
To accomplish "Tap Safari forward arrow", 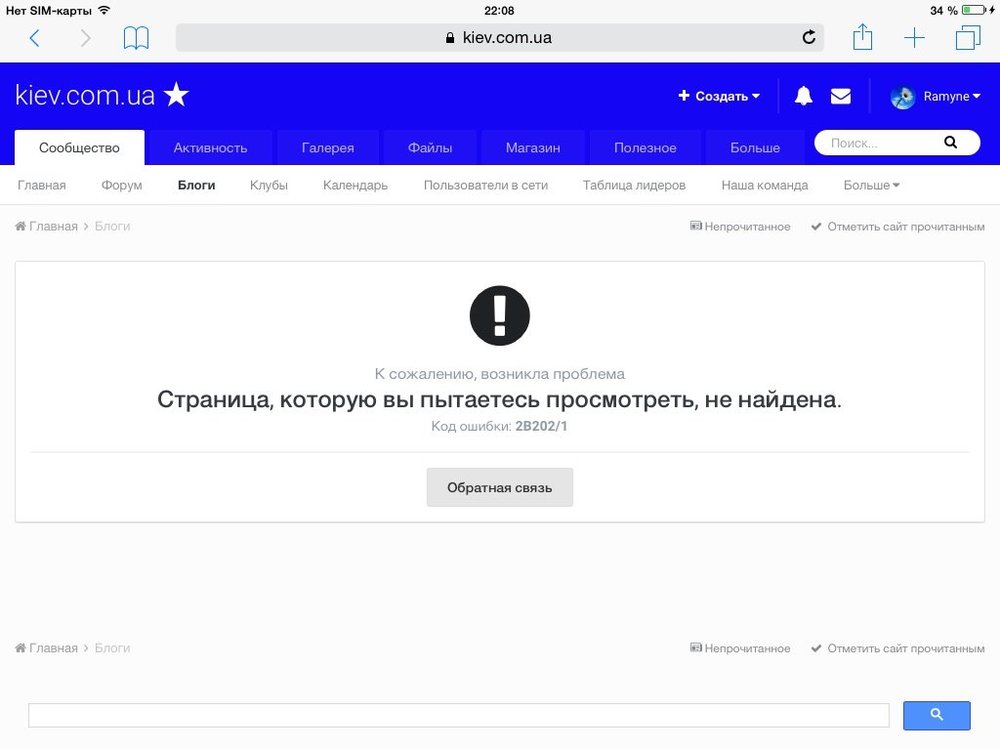I will click(85, 38).
